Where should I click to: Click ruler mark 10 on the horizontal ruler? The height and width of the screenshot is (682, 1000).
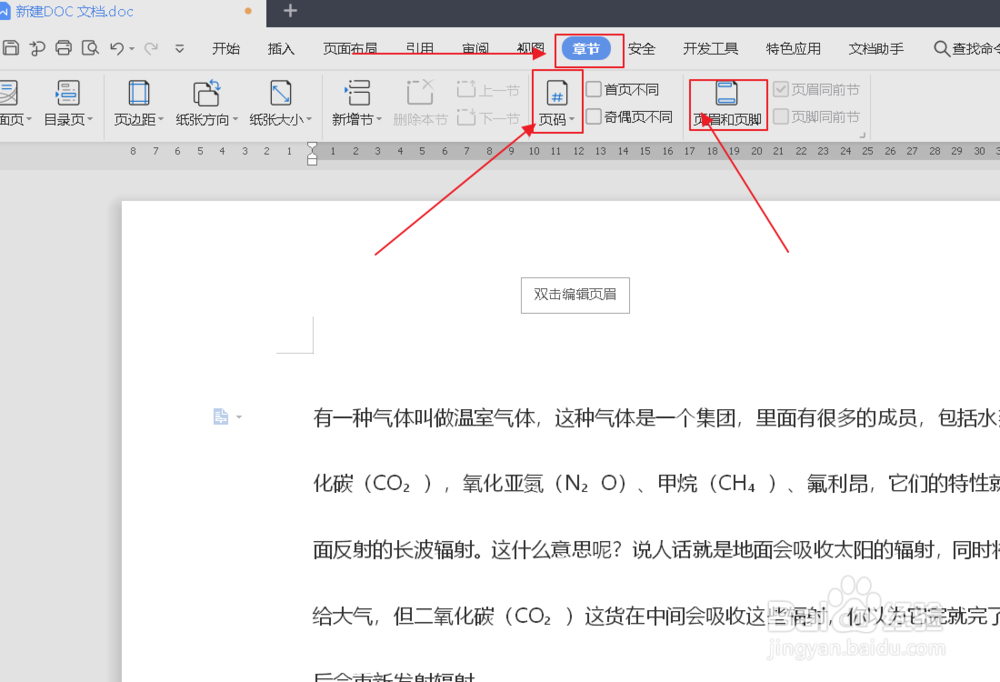[x=534, y=151]
